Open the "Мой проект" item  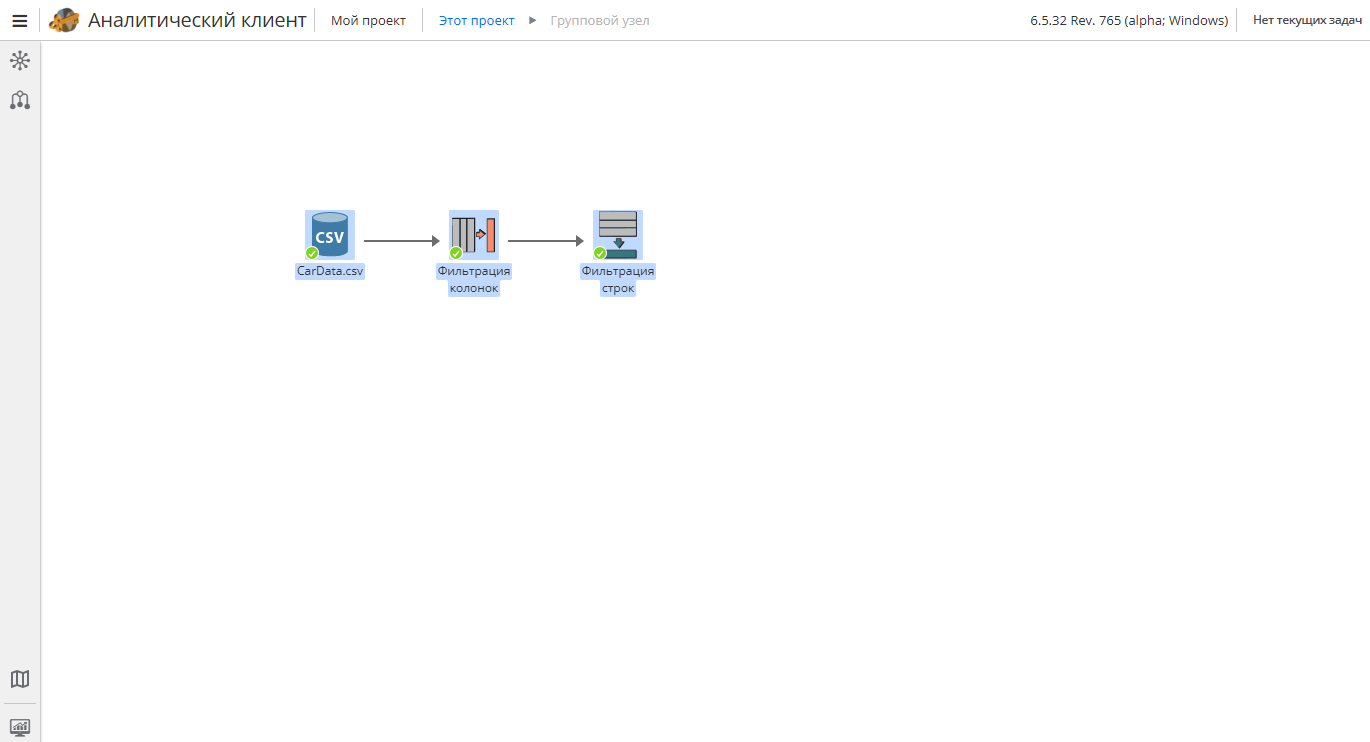coord(368,20)
